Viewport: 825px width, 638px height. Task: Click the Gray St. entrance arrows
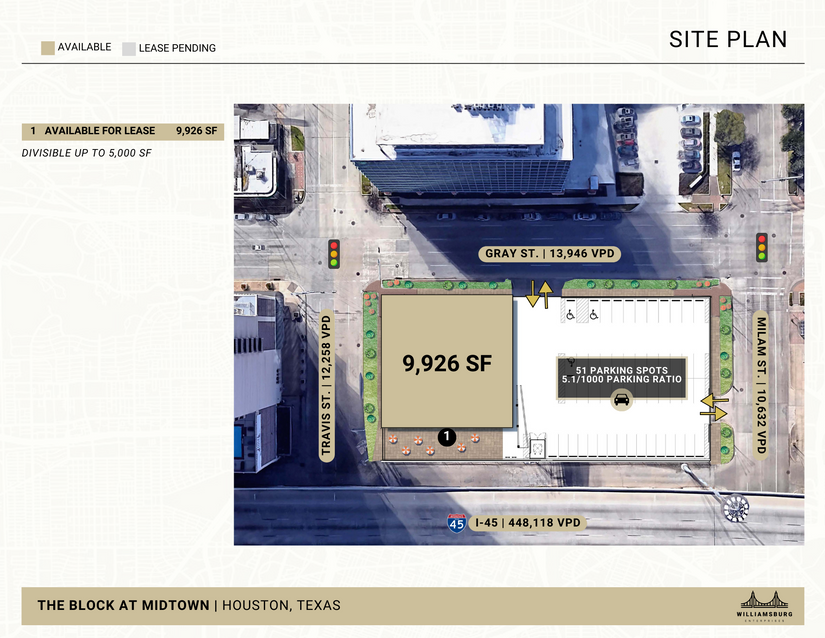click(539, 293)
